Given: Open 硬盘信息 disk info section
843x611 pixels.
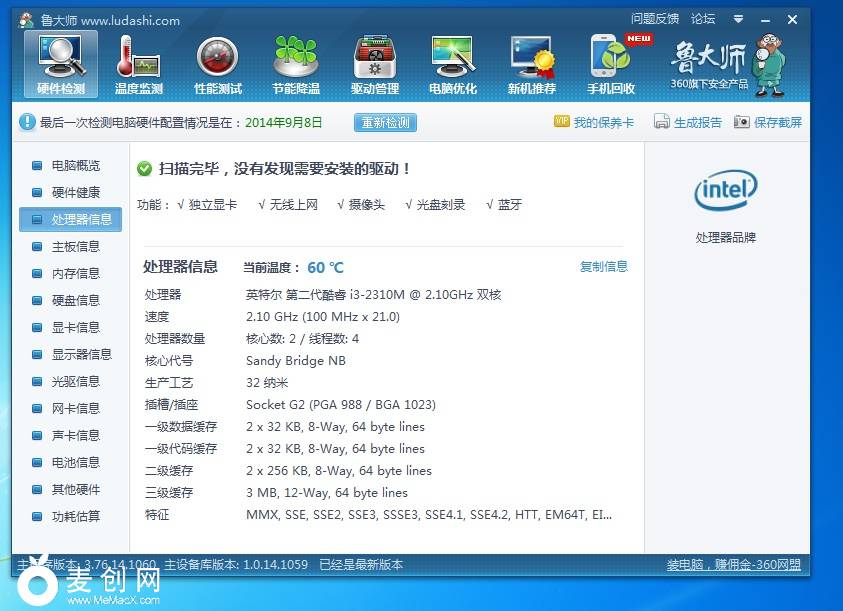Looking at the screenshot, I should tap(75, 300).
